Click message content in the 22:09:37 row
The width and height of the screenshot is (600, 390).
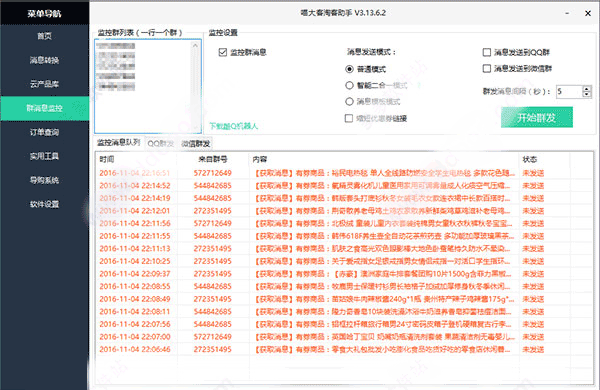tap(383, 274)
